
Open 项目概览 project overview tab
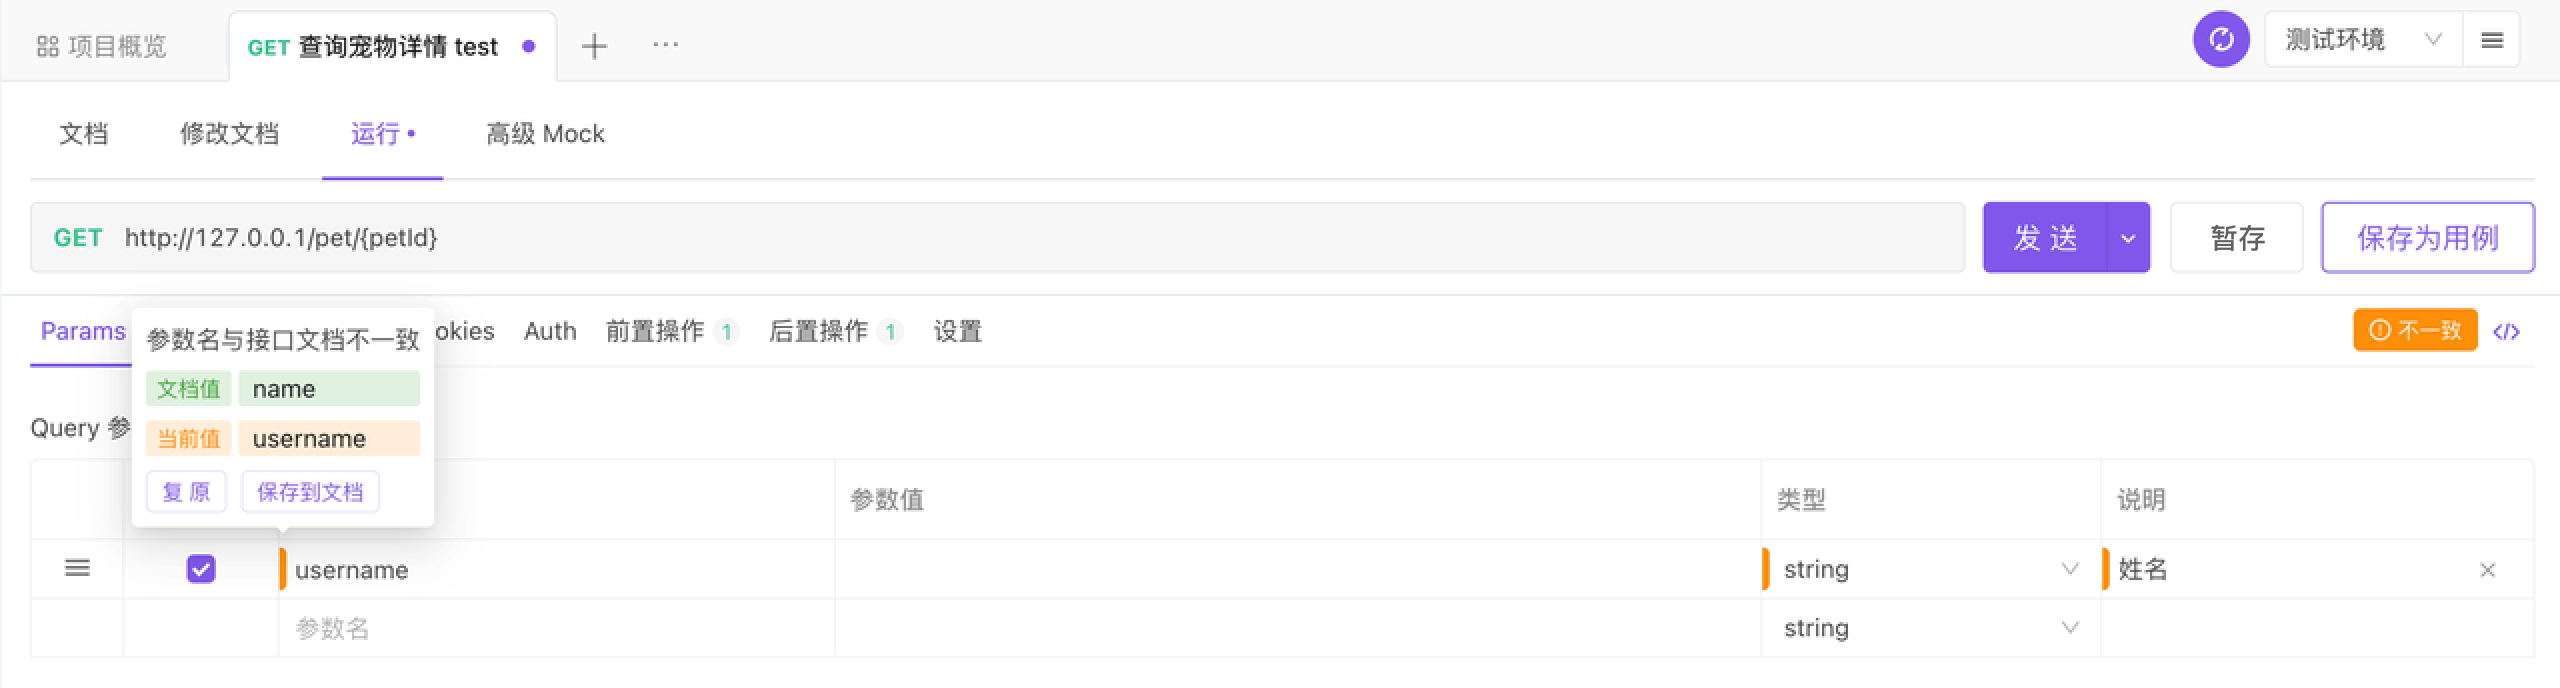[x=102, y=46]
